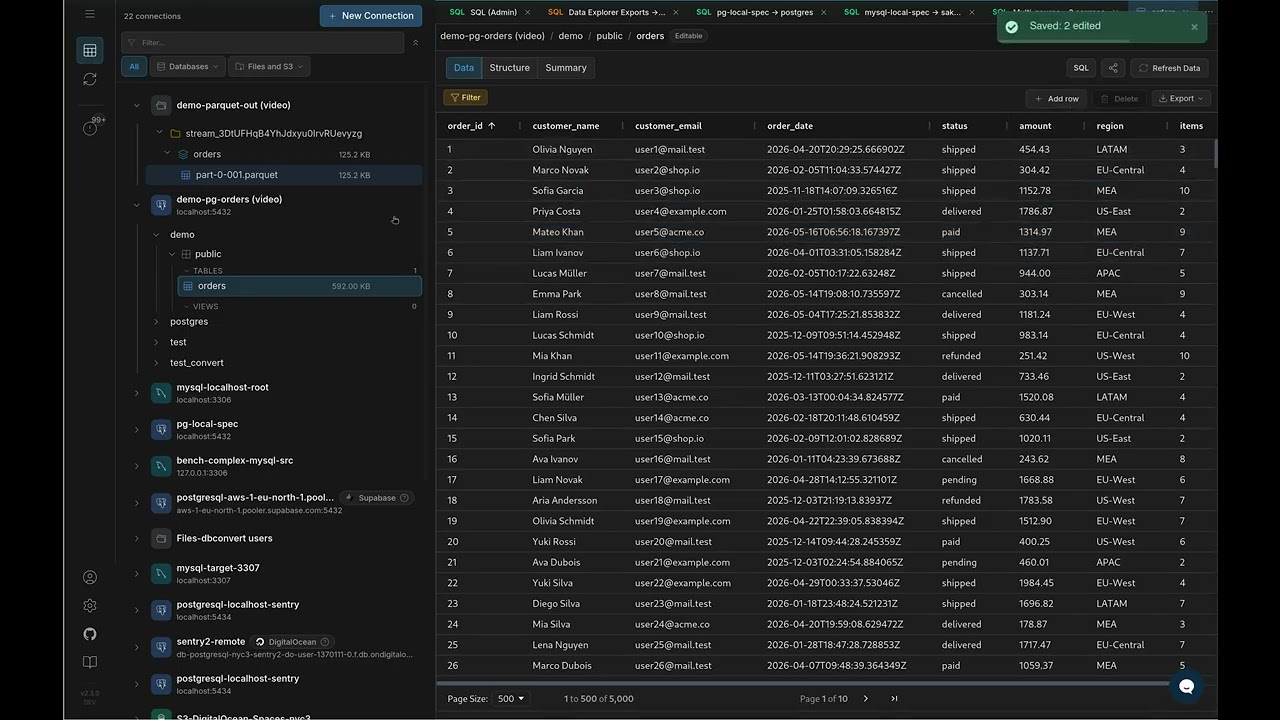Expand the postgres database node
Screen dimensions: 1280x720
(156, 322)
